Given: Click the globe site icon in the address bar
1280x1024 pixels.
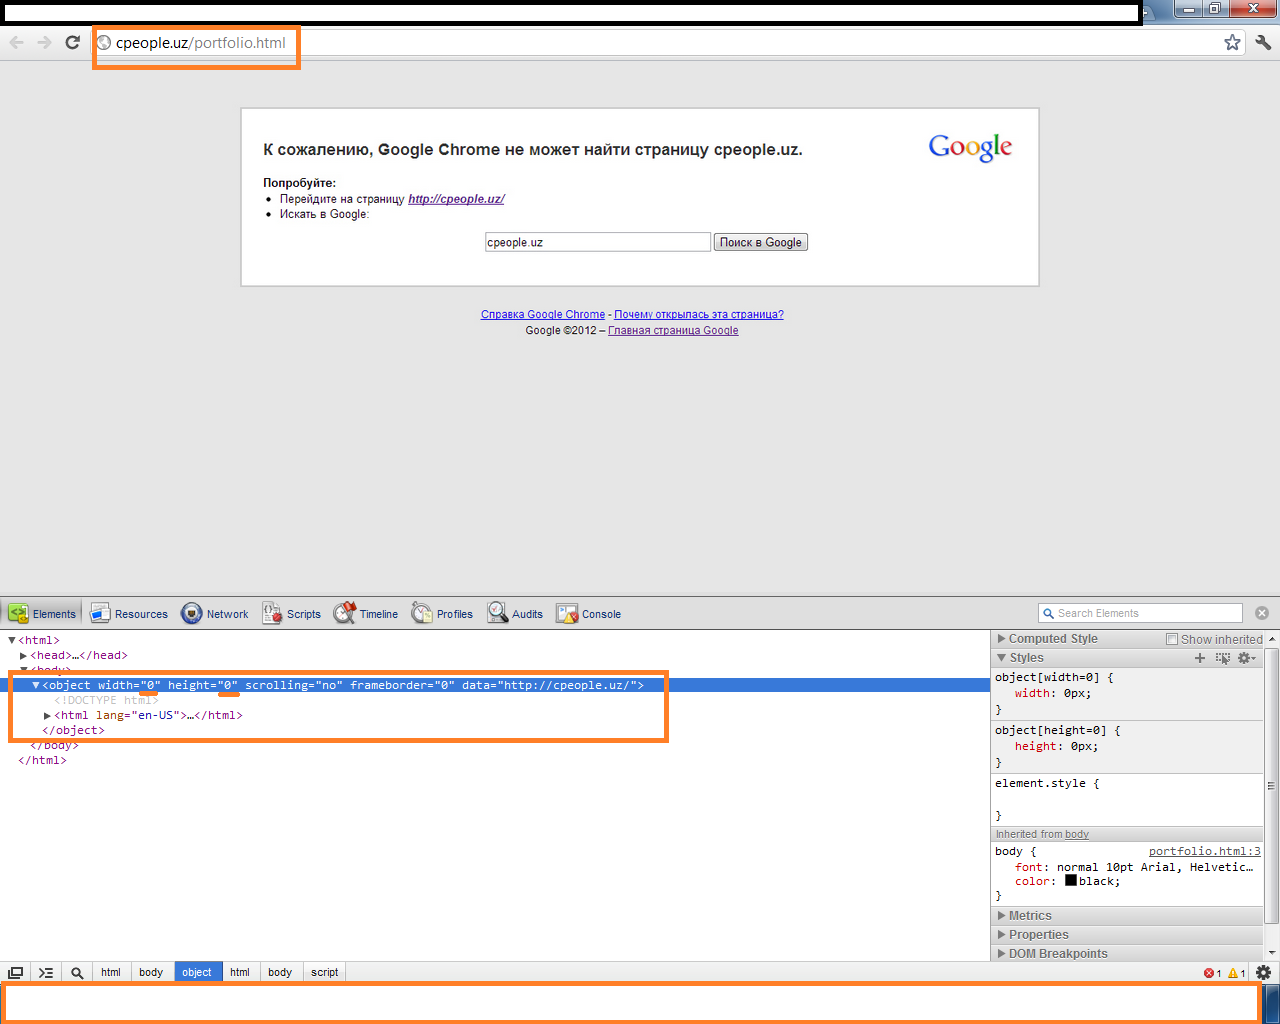Looking at the screenshot, I should click(104, 43).
